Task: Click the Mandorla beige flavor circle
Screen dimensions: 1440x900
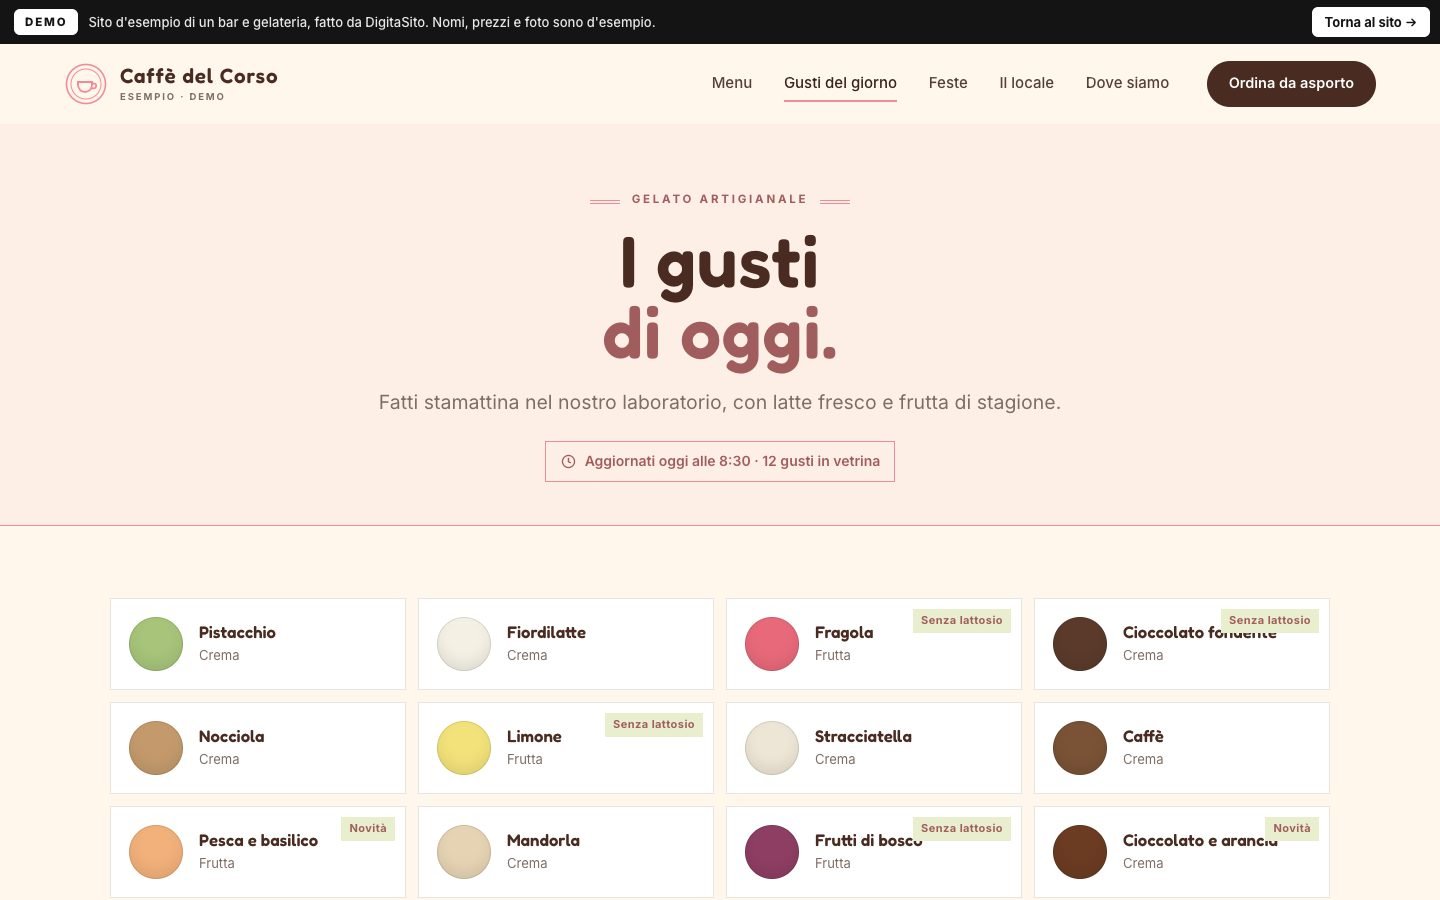Action: pos(464,852)
